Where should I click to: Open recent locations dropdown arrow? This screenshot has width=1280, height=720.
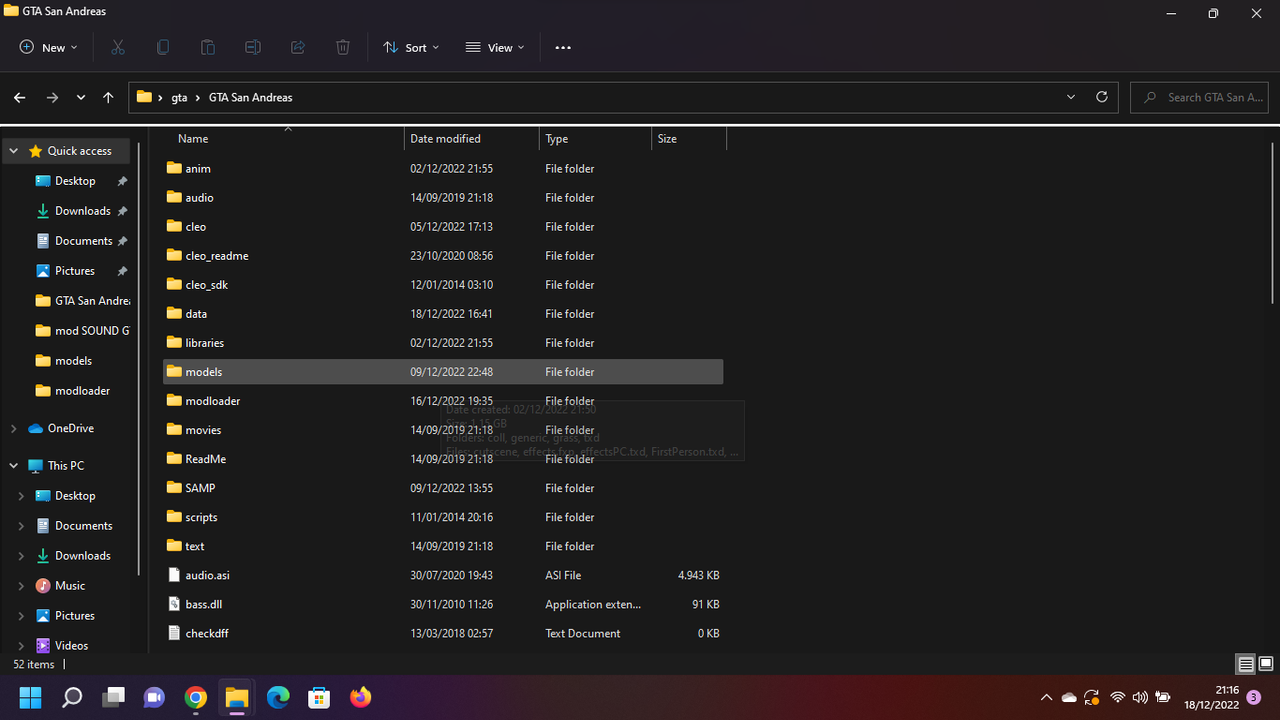click(x=81, y=97)
